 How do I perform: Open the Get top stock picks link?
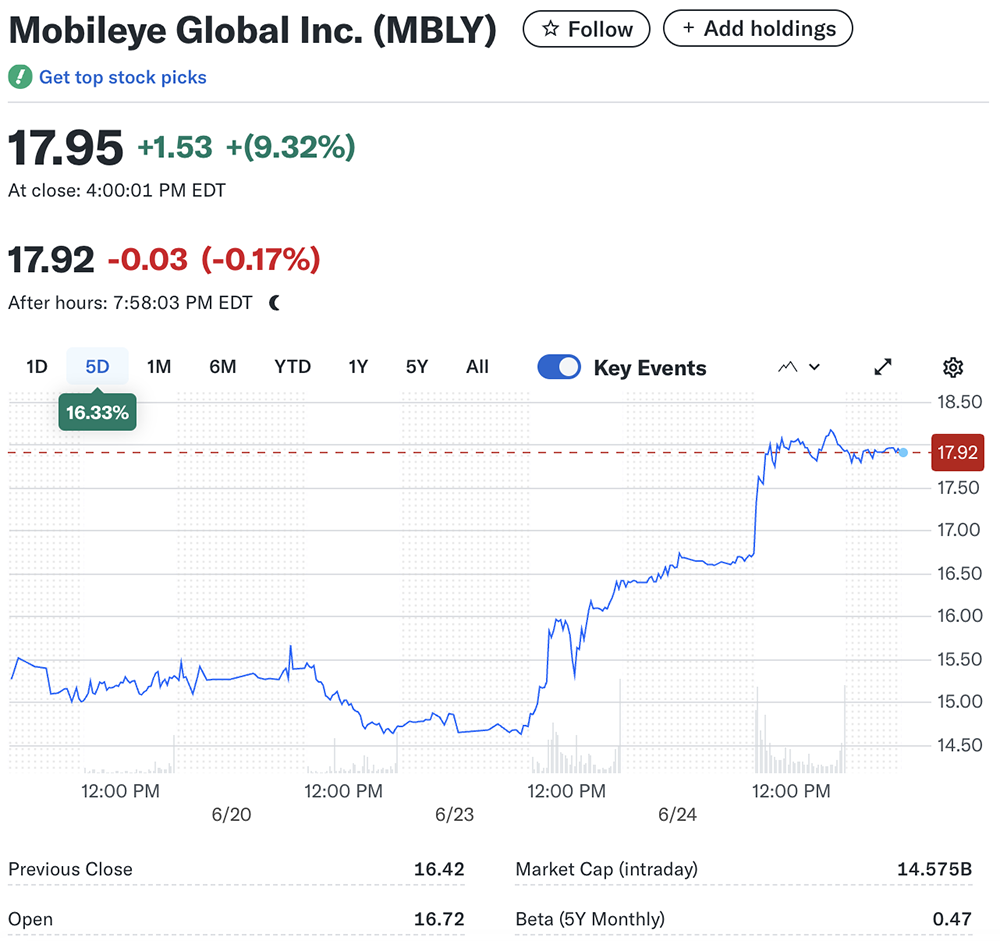click(122, 77)
